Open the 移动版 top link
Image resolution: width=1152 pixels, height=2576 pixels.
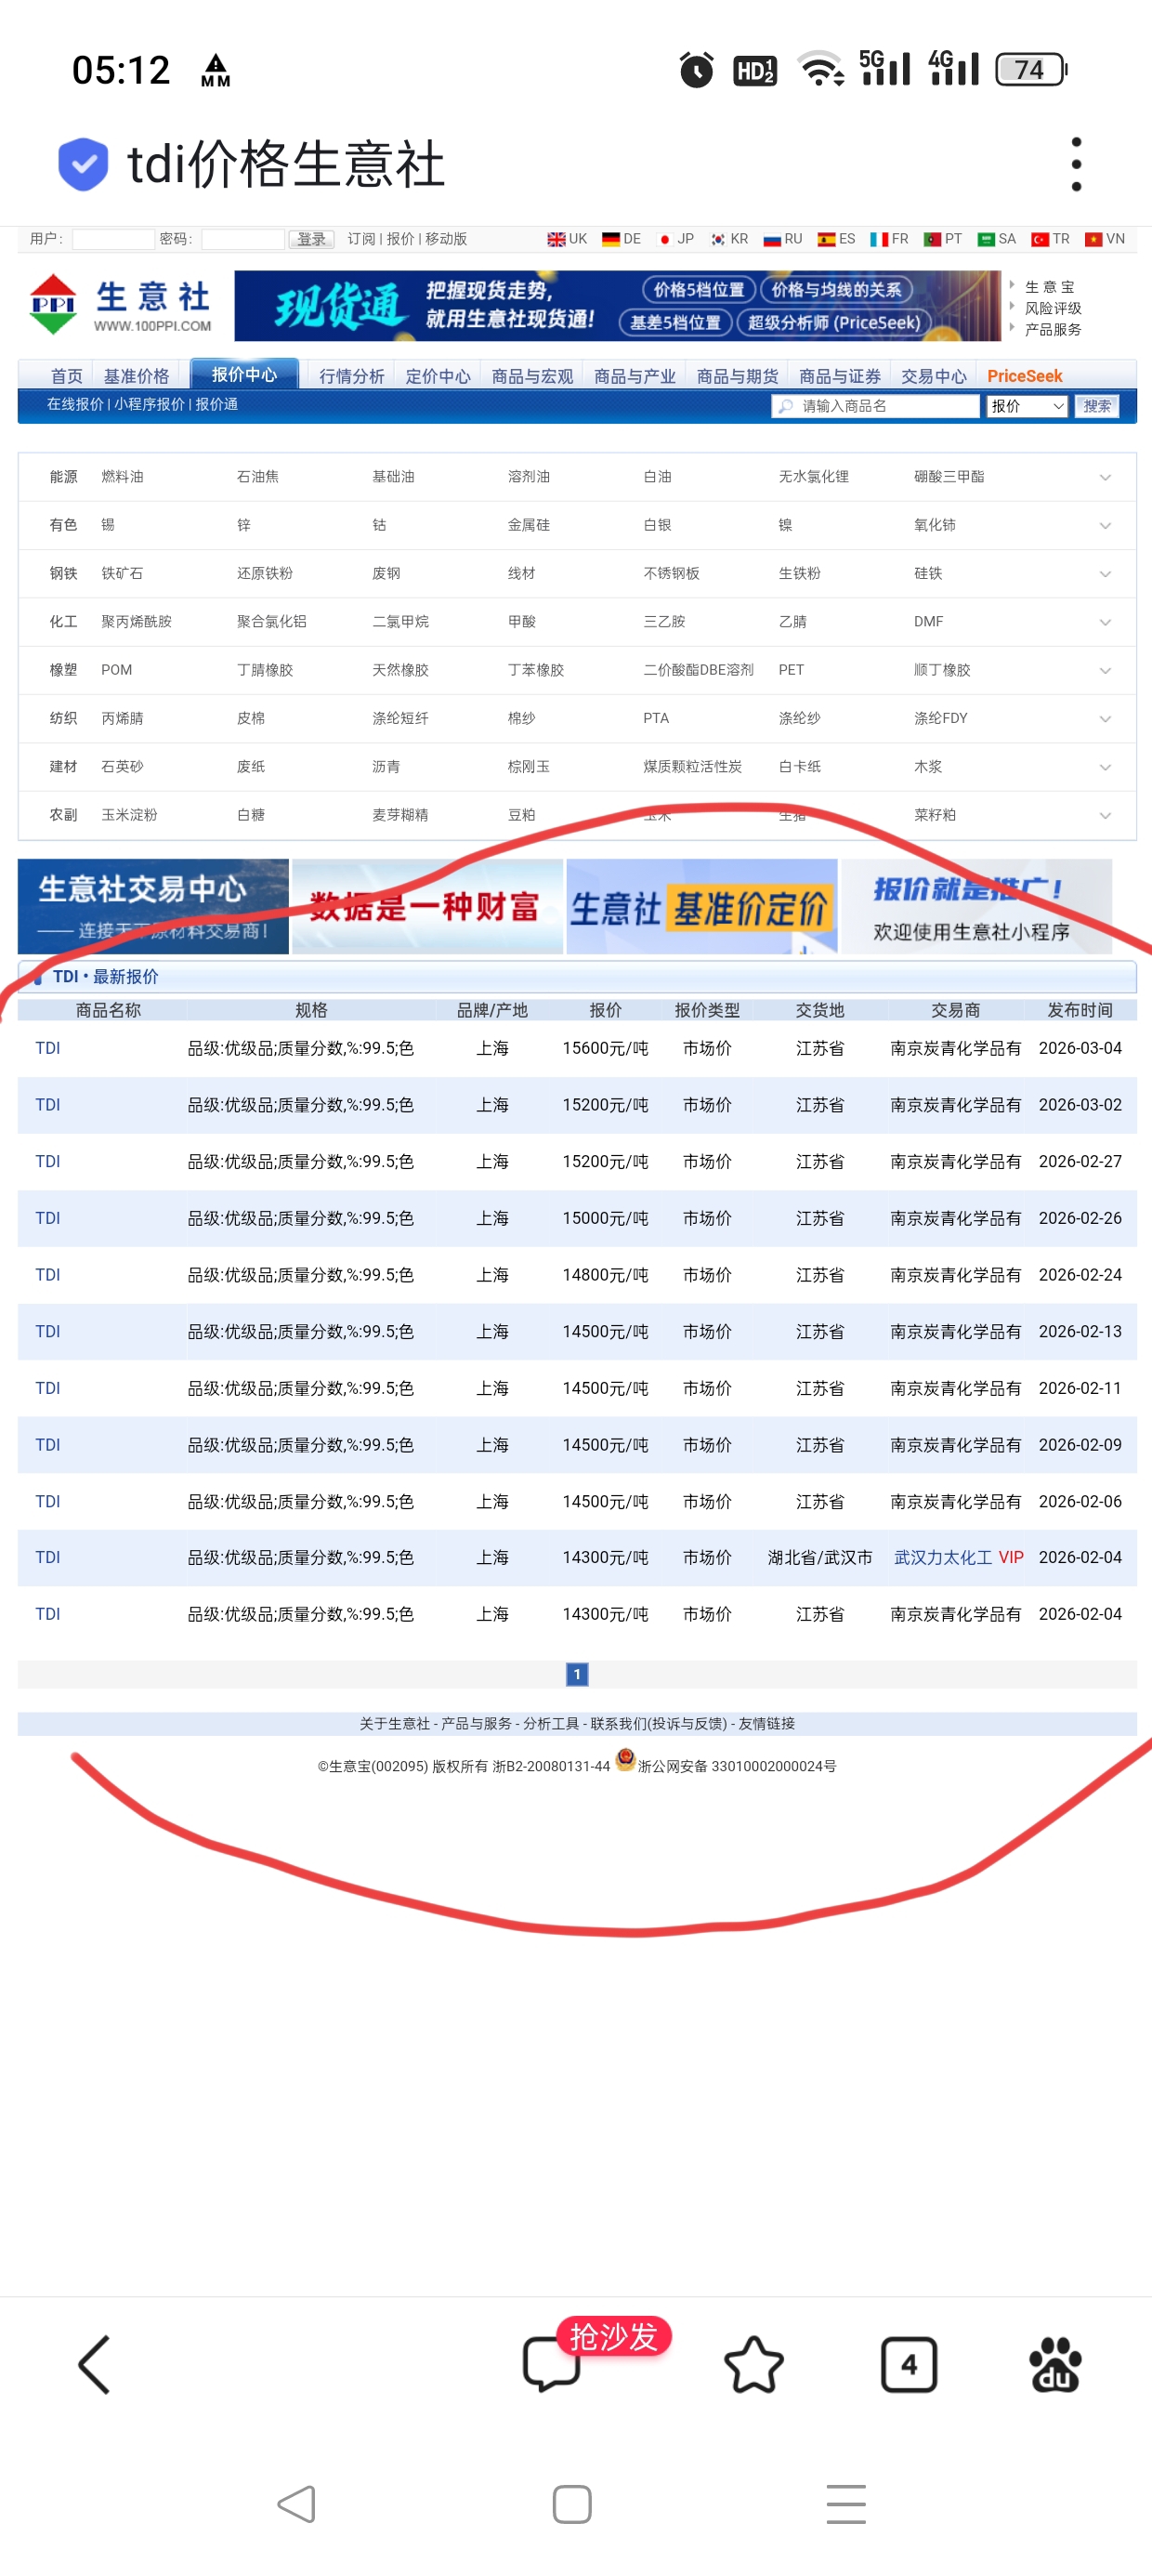tap(446, 239)
